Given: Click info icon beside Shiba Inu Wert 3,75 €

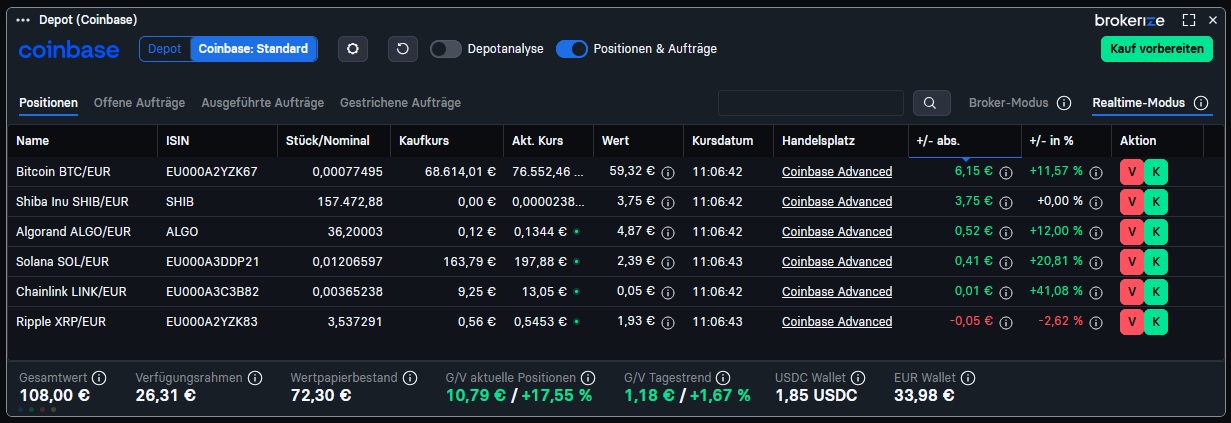Looking at the screenshot, I should 668,202.
